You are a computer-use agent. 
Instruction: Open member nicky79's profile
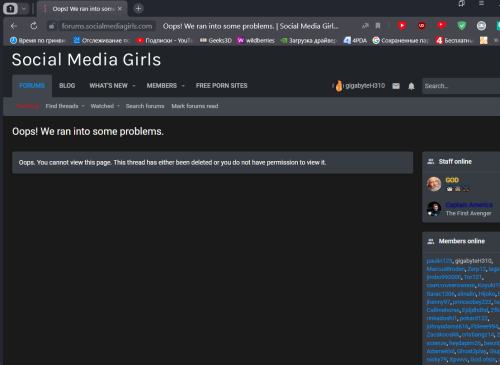click(436, 359)
